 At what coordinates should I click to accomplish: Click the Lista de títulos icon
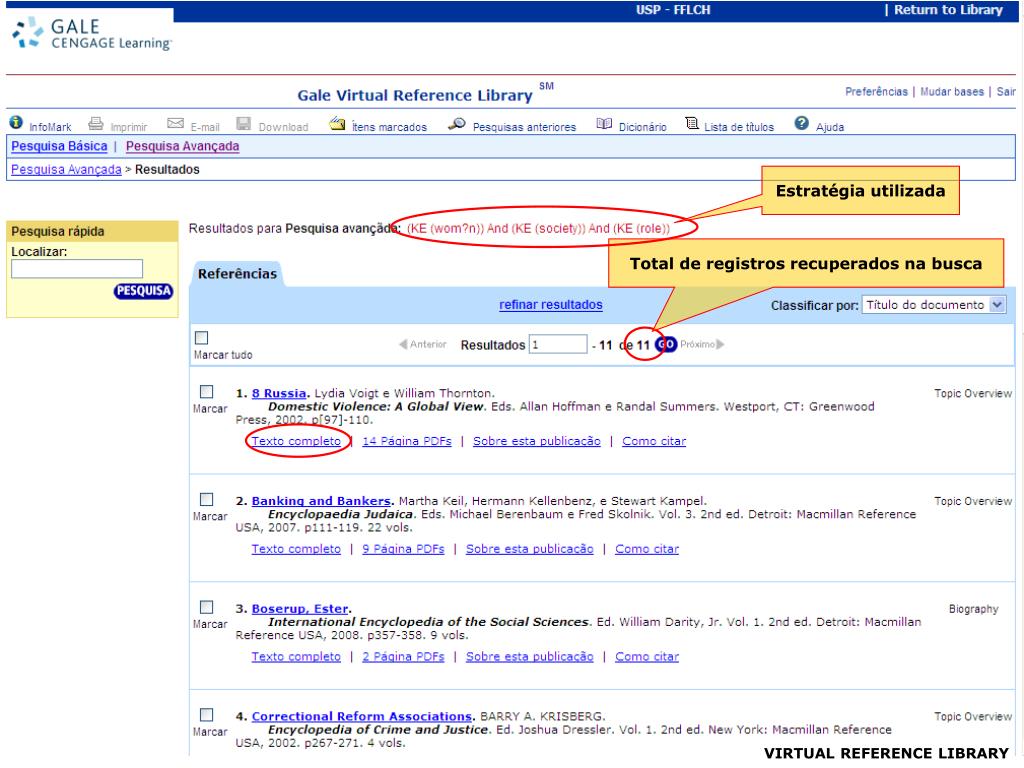[692, 123]
